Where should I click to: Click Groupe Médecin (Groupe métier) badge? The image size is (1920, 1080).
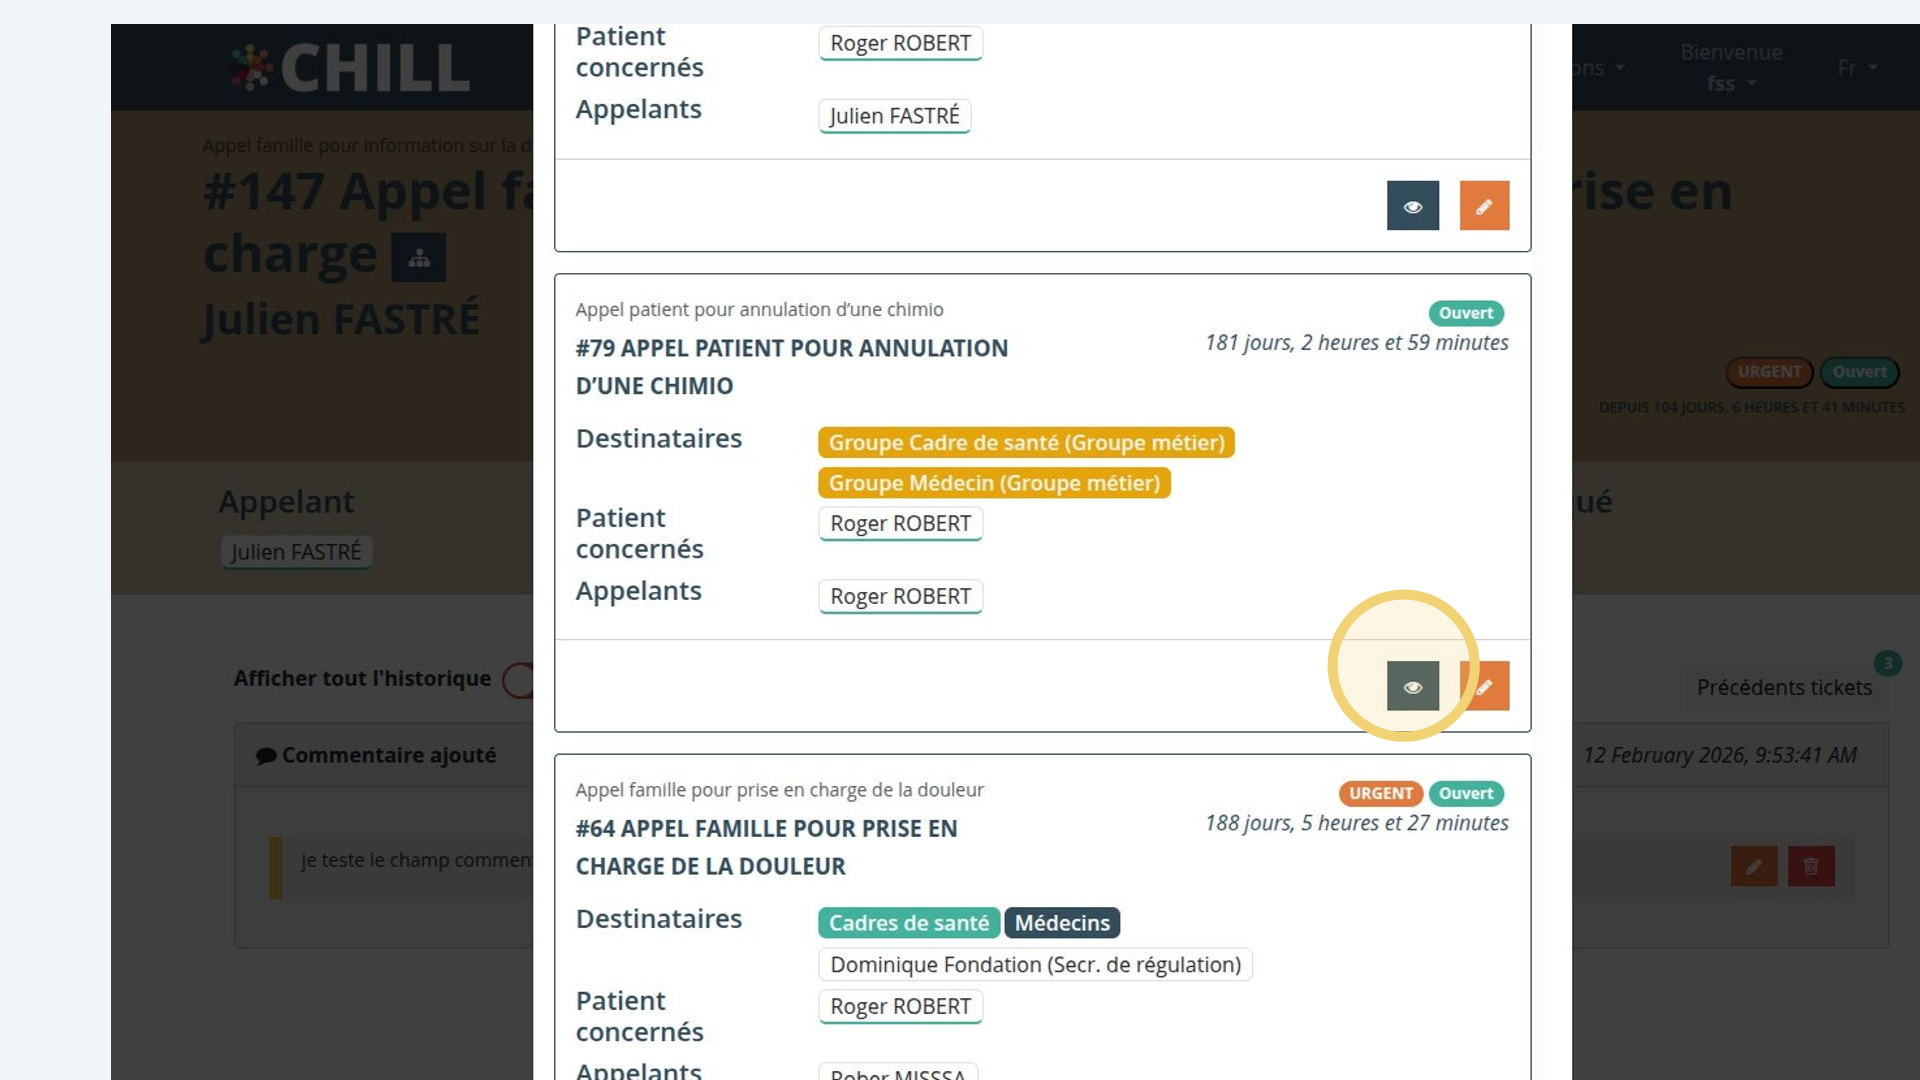coord(994,483)
